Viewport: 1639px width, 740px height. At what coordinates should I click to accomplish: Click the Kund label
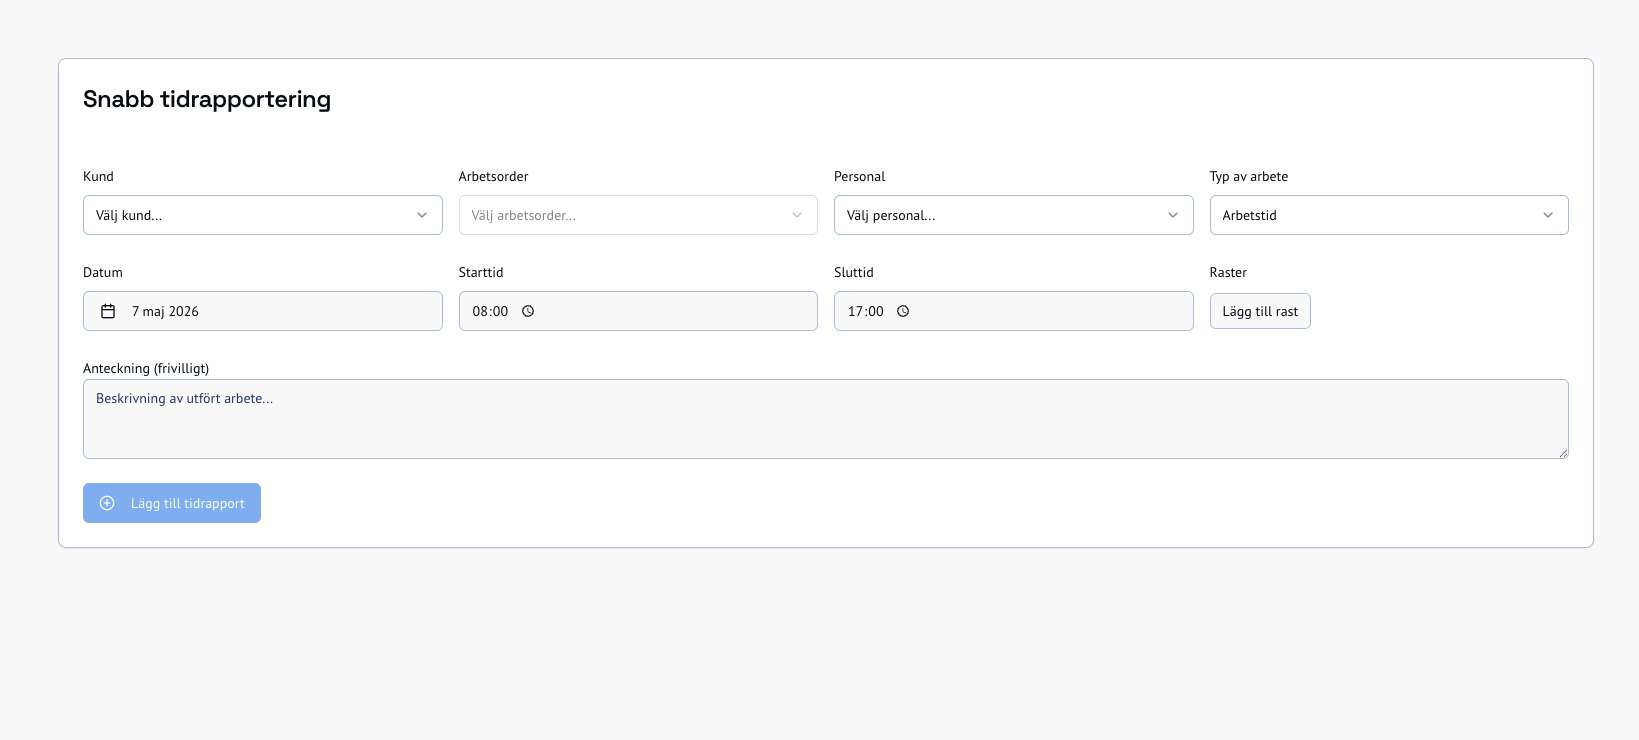pos(98,176)
